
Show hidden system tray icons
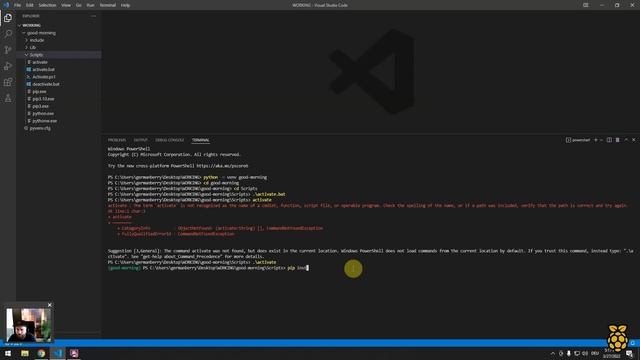553,353
